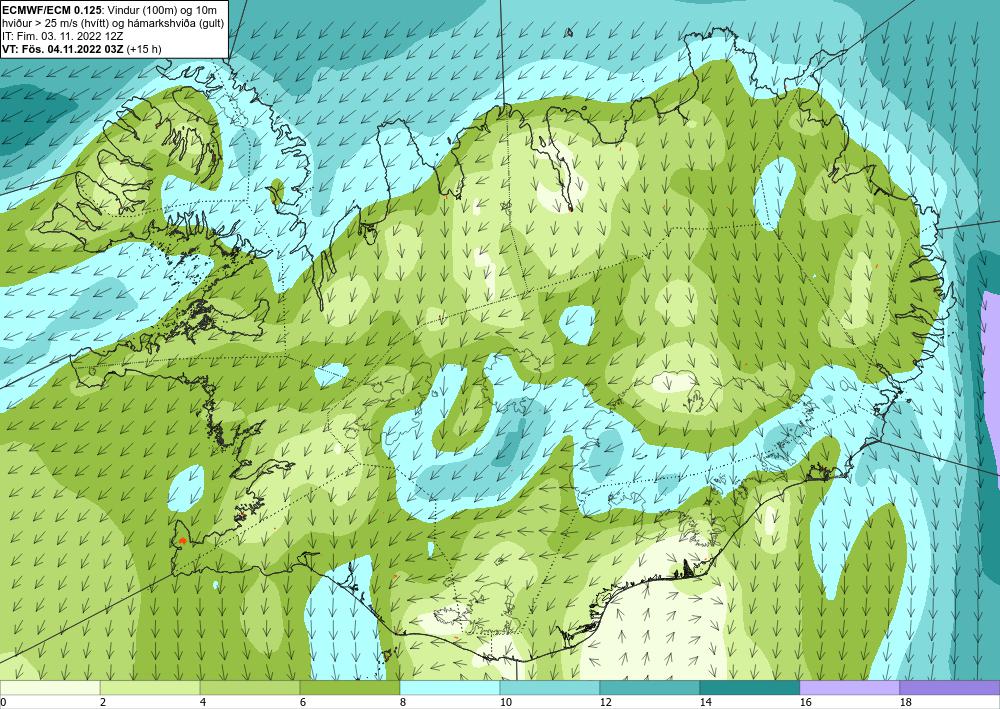Click the legend scale label '10'

pyautogui.click(x=505, y=703)
